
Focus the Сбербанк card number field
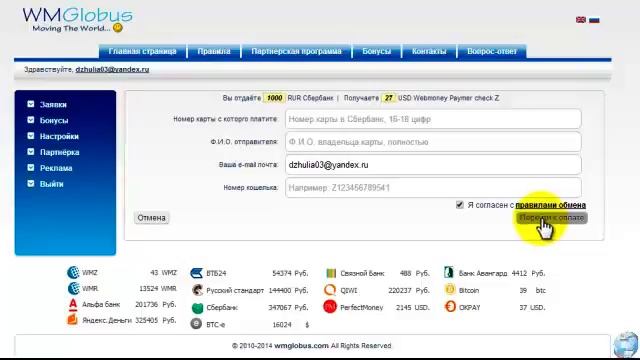433,119
